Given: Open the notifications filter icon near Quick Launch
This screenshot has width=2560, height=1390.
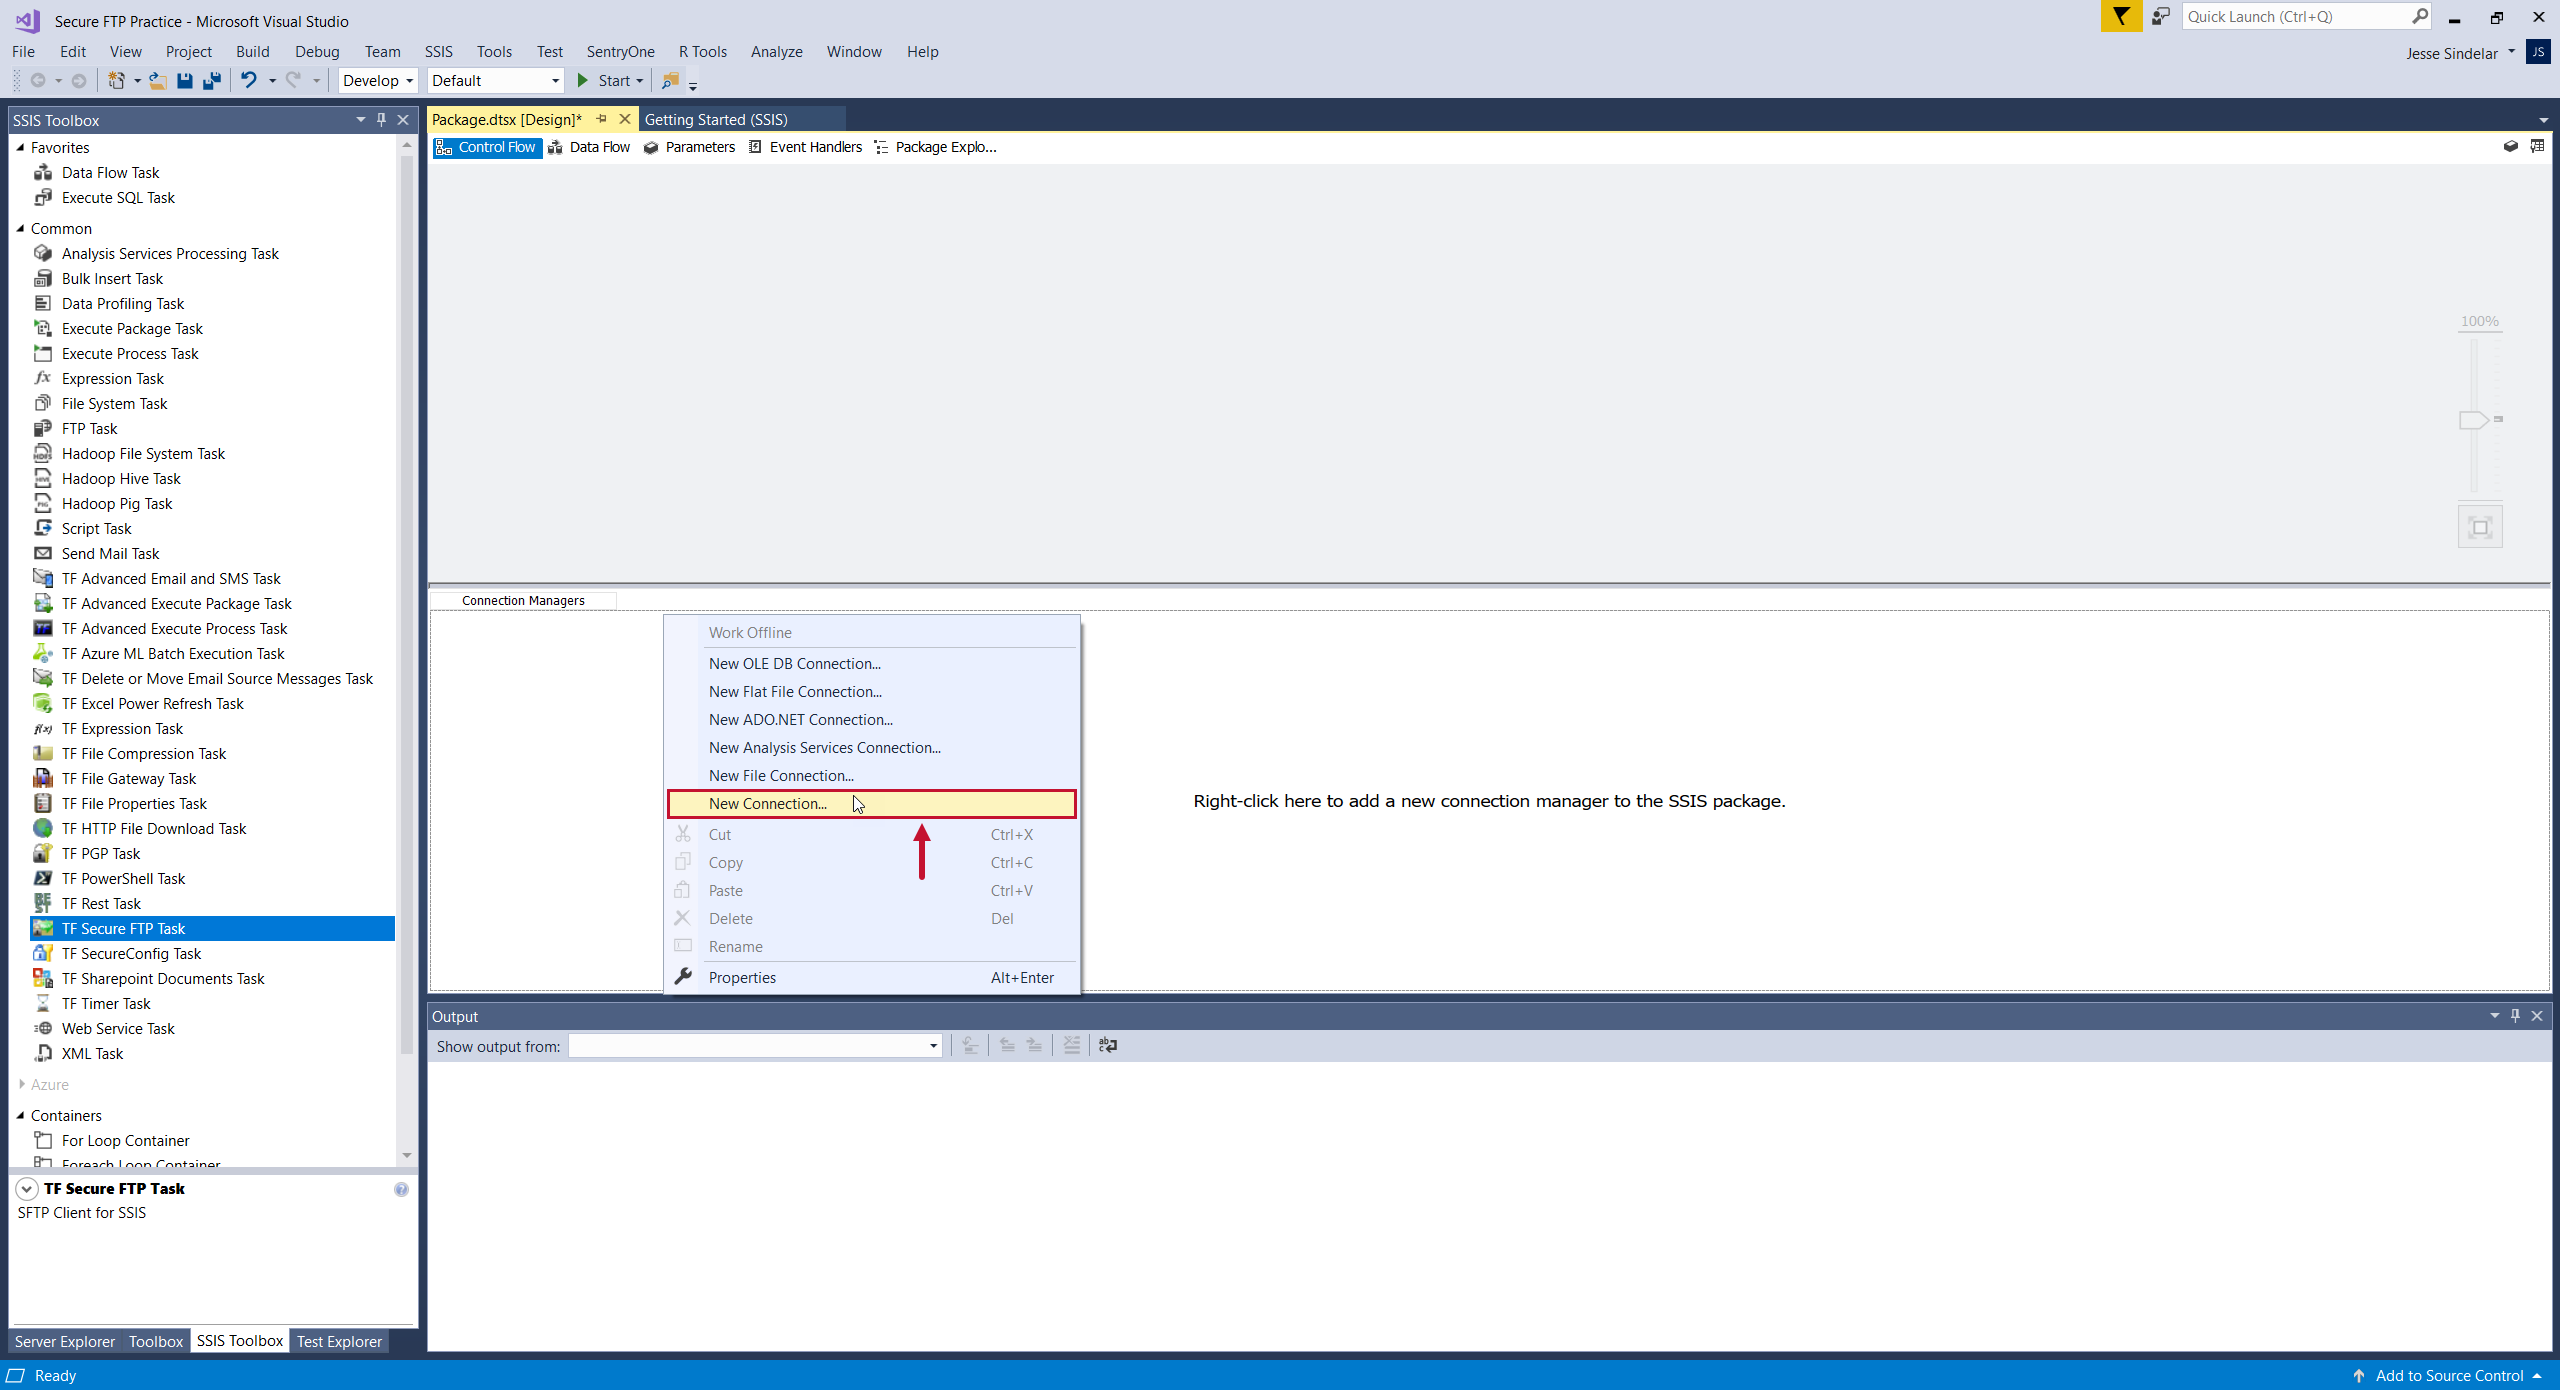Looking at the screenshot, I should click(x=2122, y=17).
